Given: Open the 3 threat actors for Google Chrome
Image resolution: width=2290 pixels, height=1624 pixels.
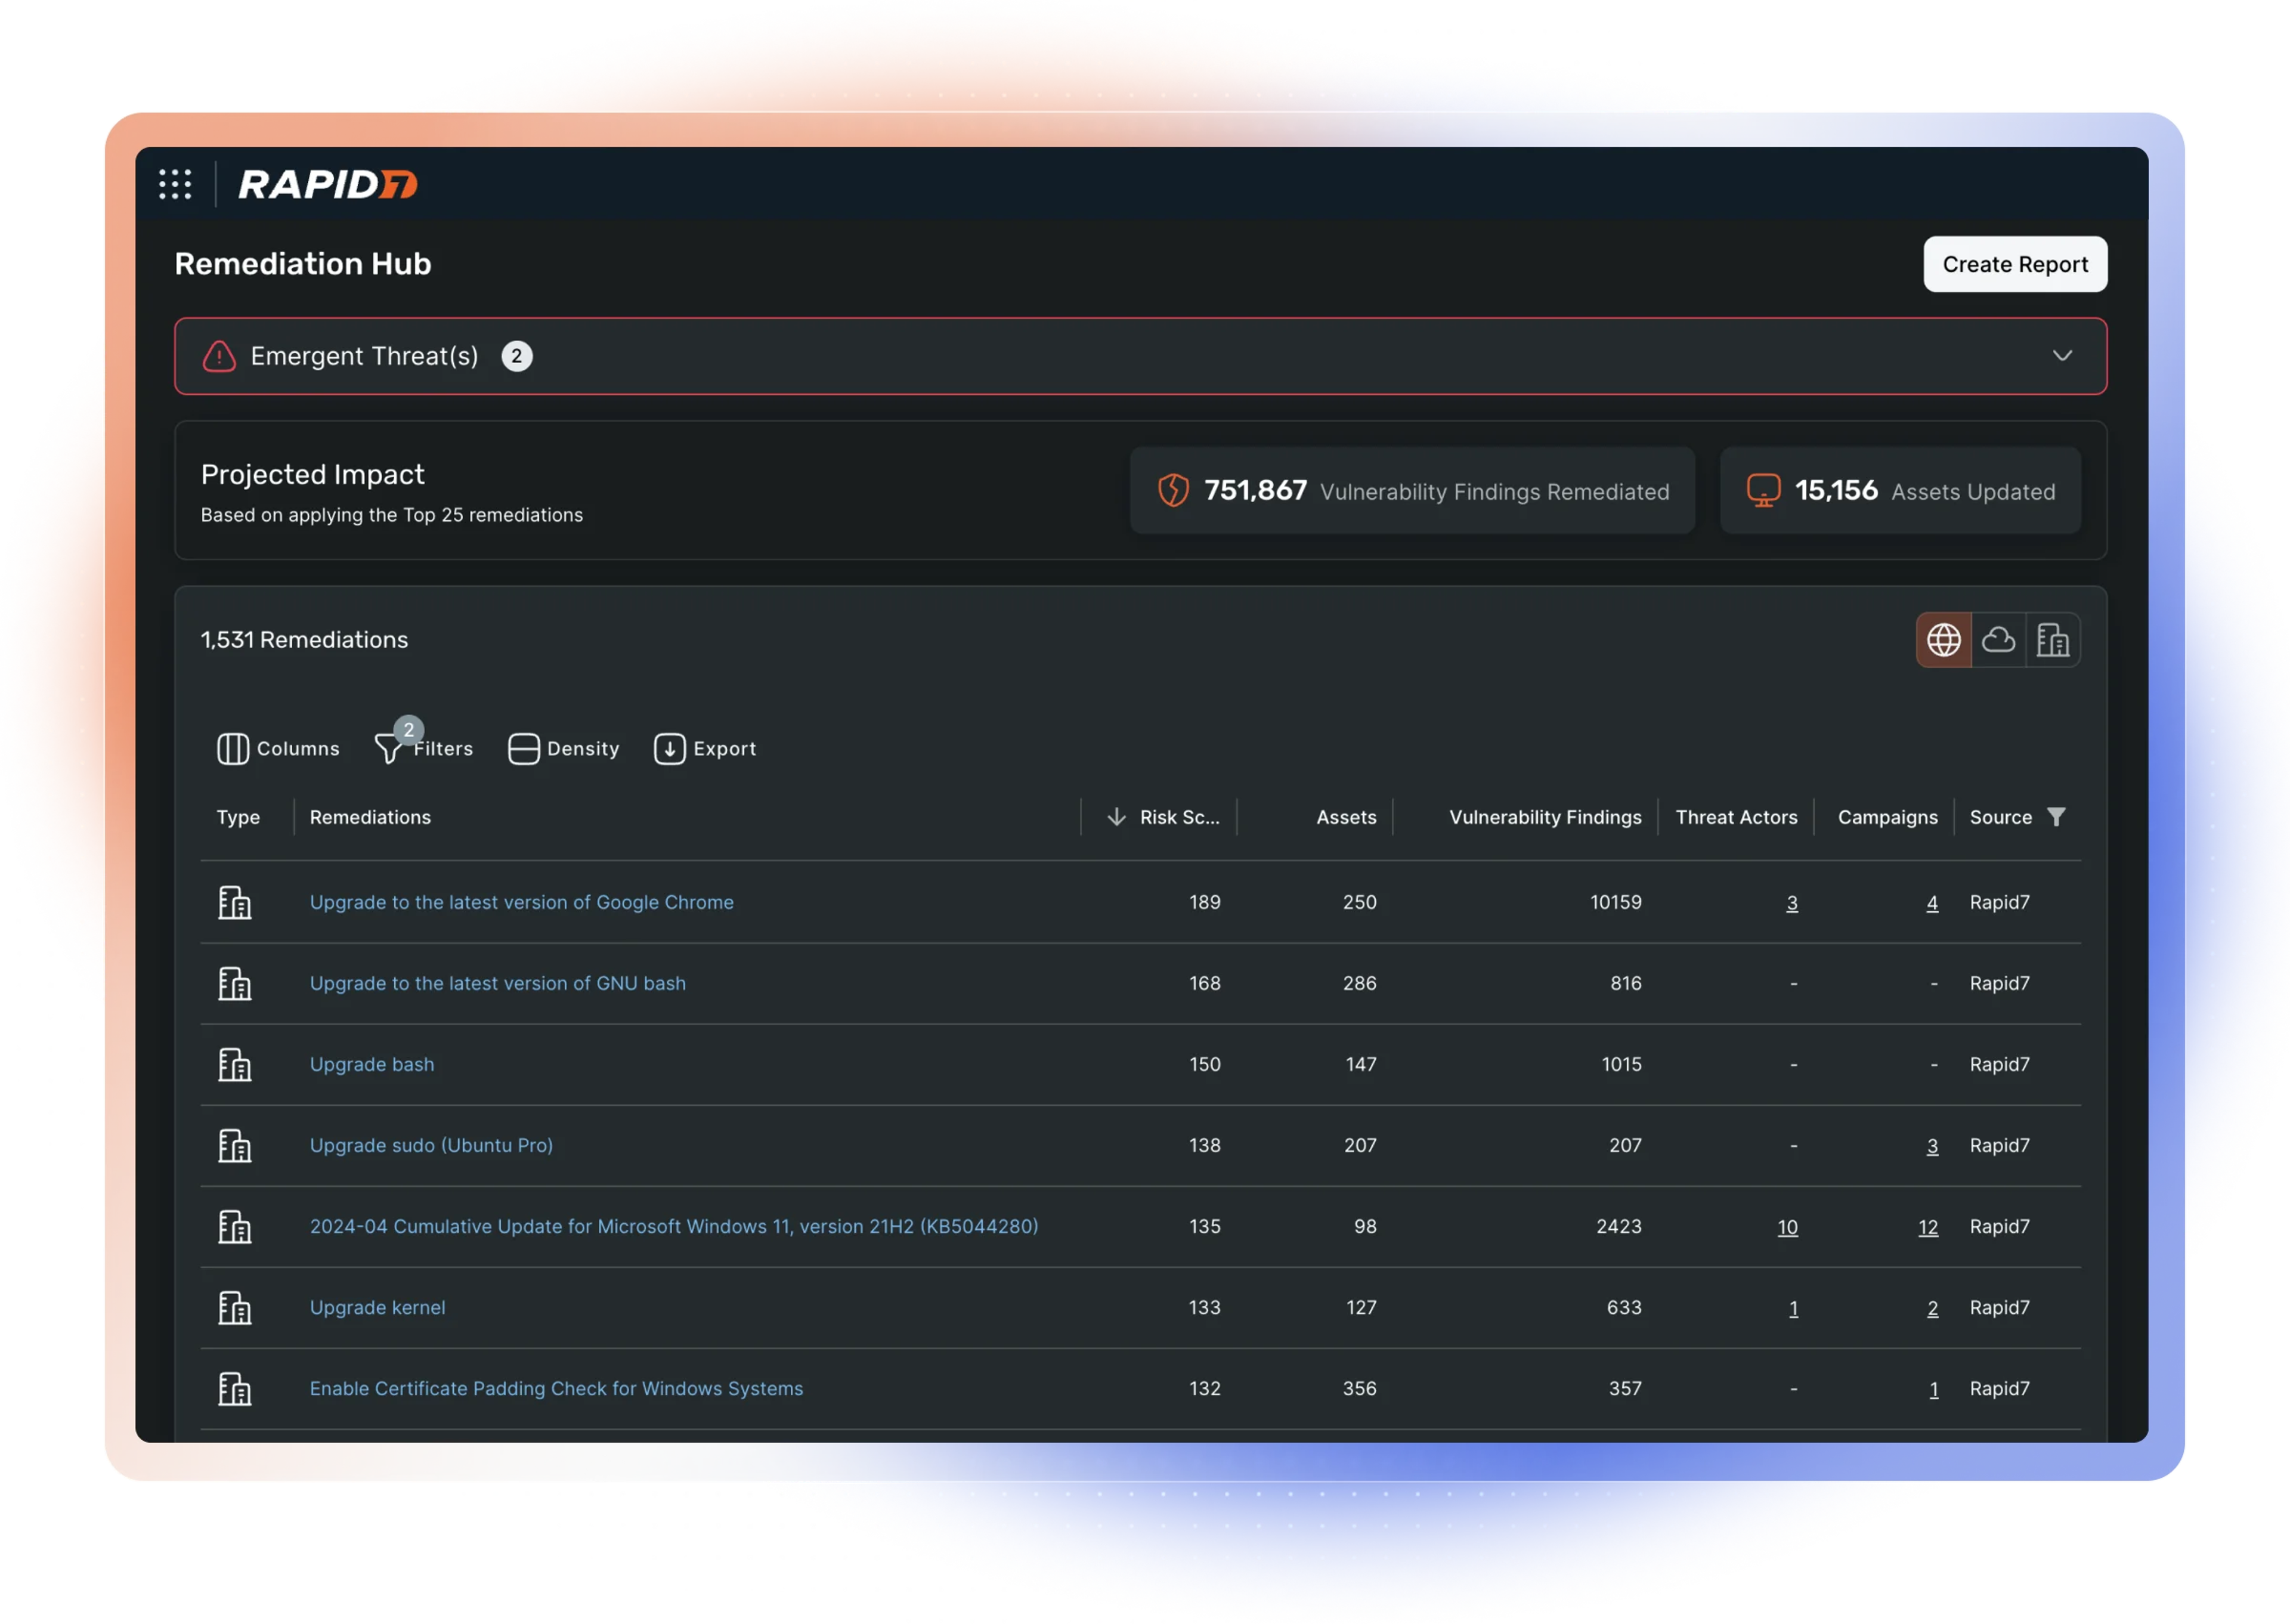Looking at the screenshot, I should pyautogui.click(x=1791, y=903).
